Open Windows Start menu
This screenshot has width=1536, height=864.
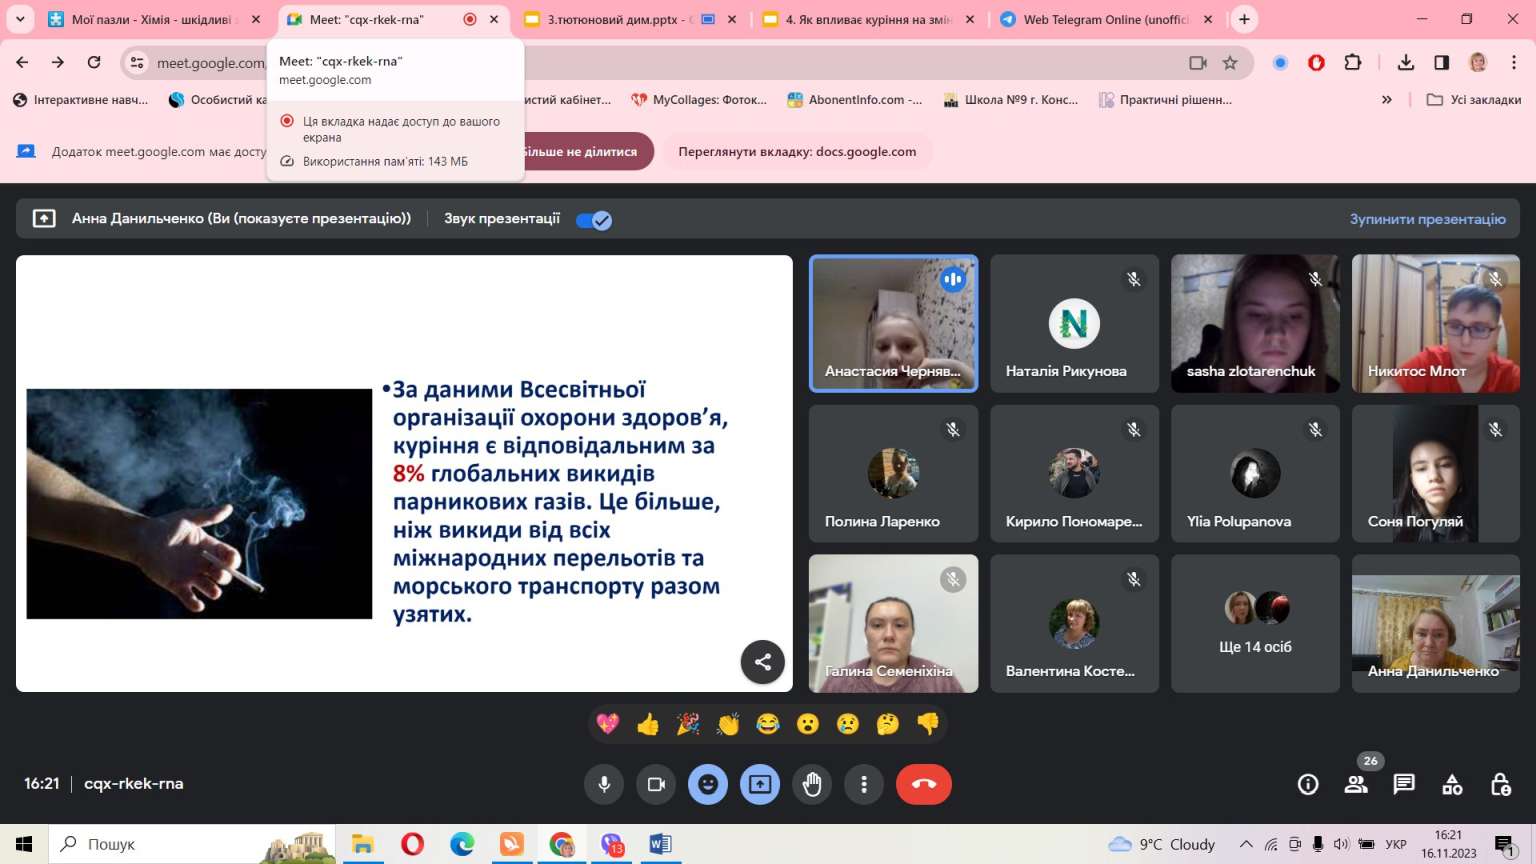(x=24, y=844)
